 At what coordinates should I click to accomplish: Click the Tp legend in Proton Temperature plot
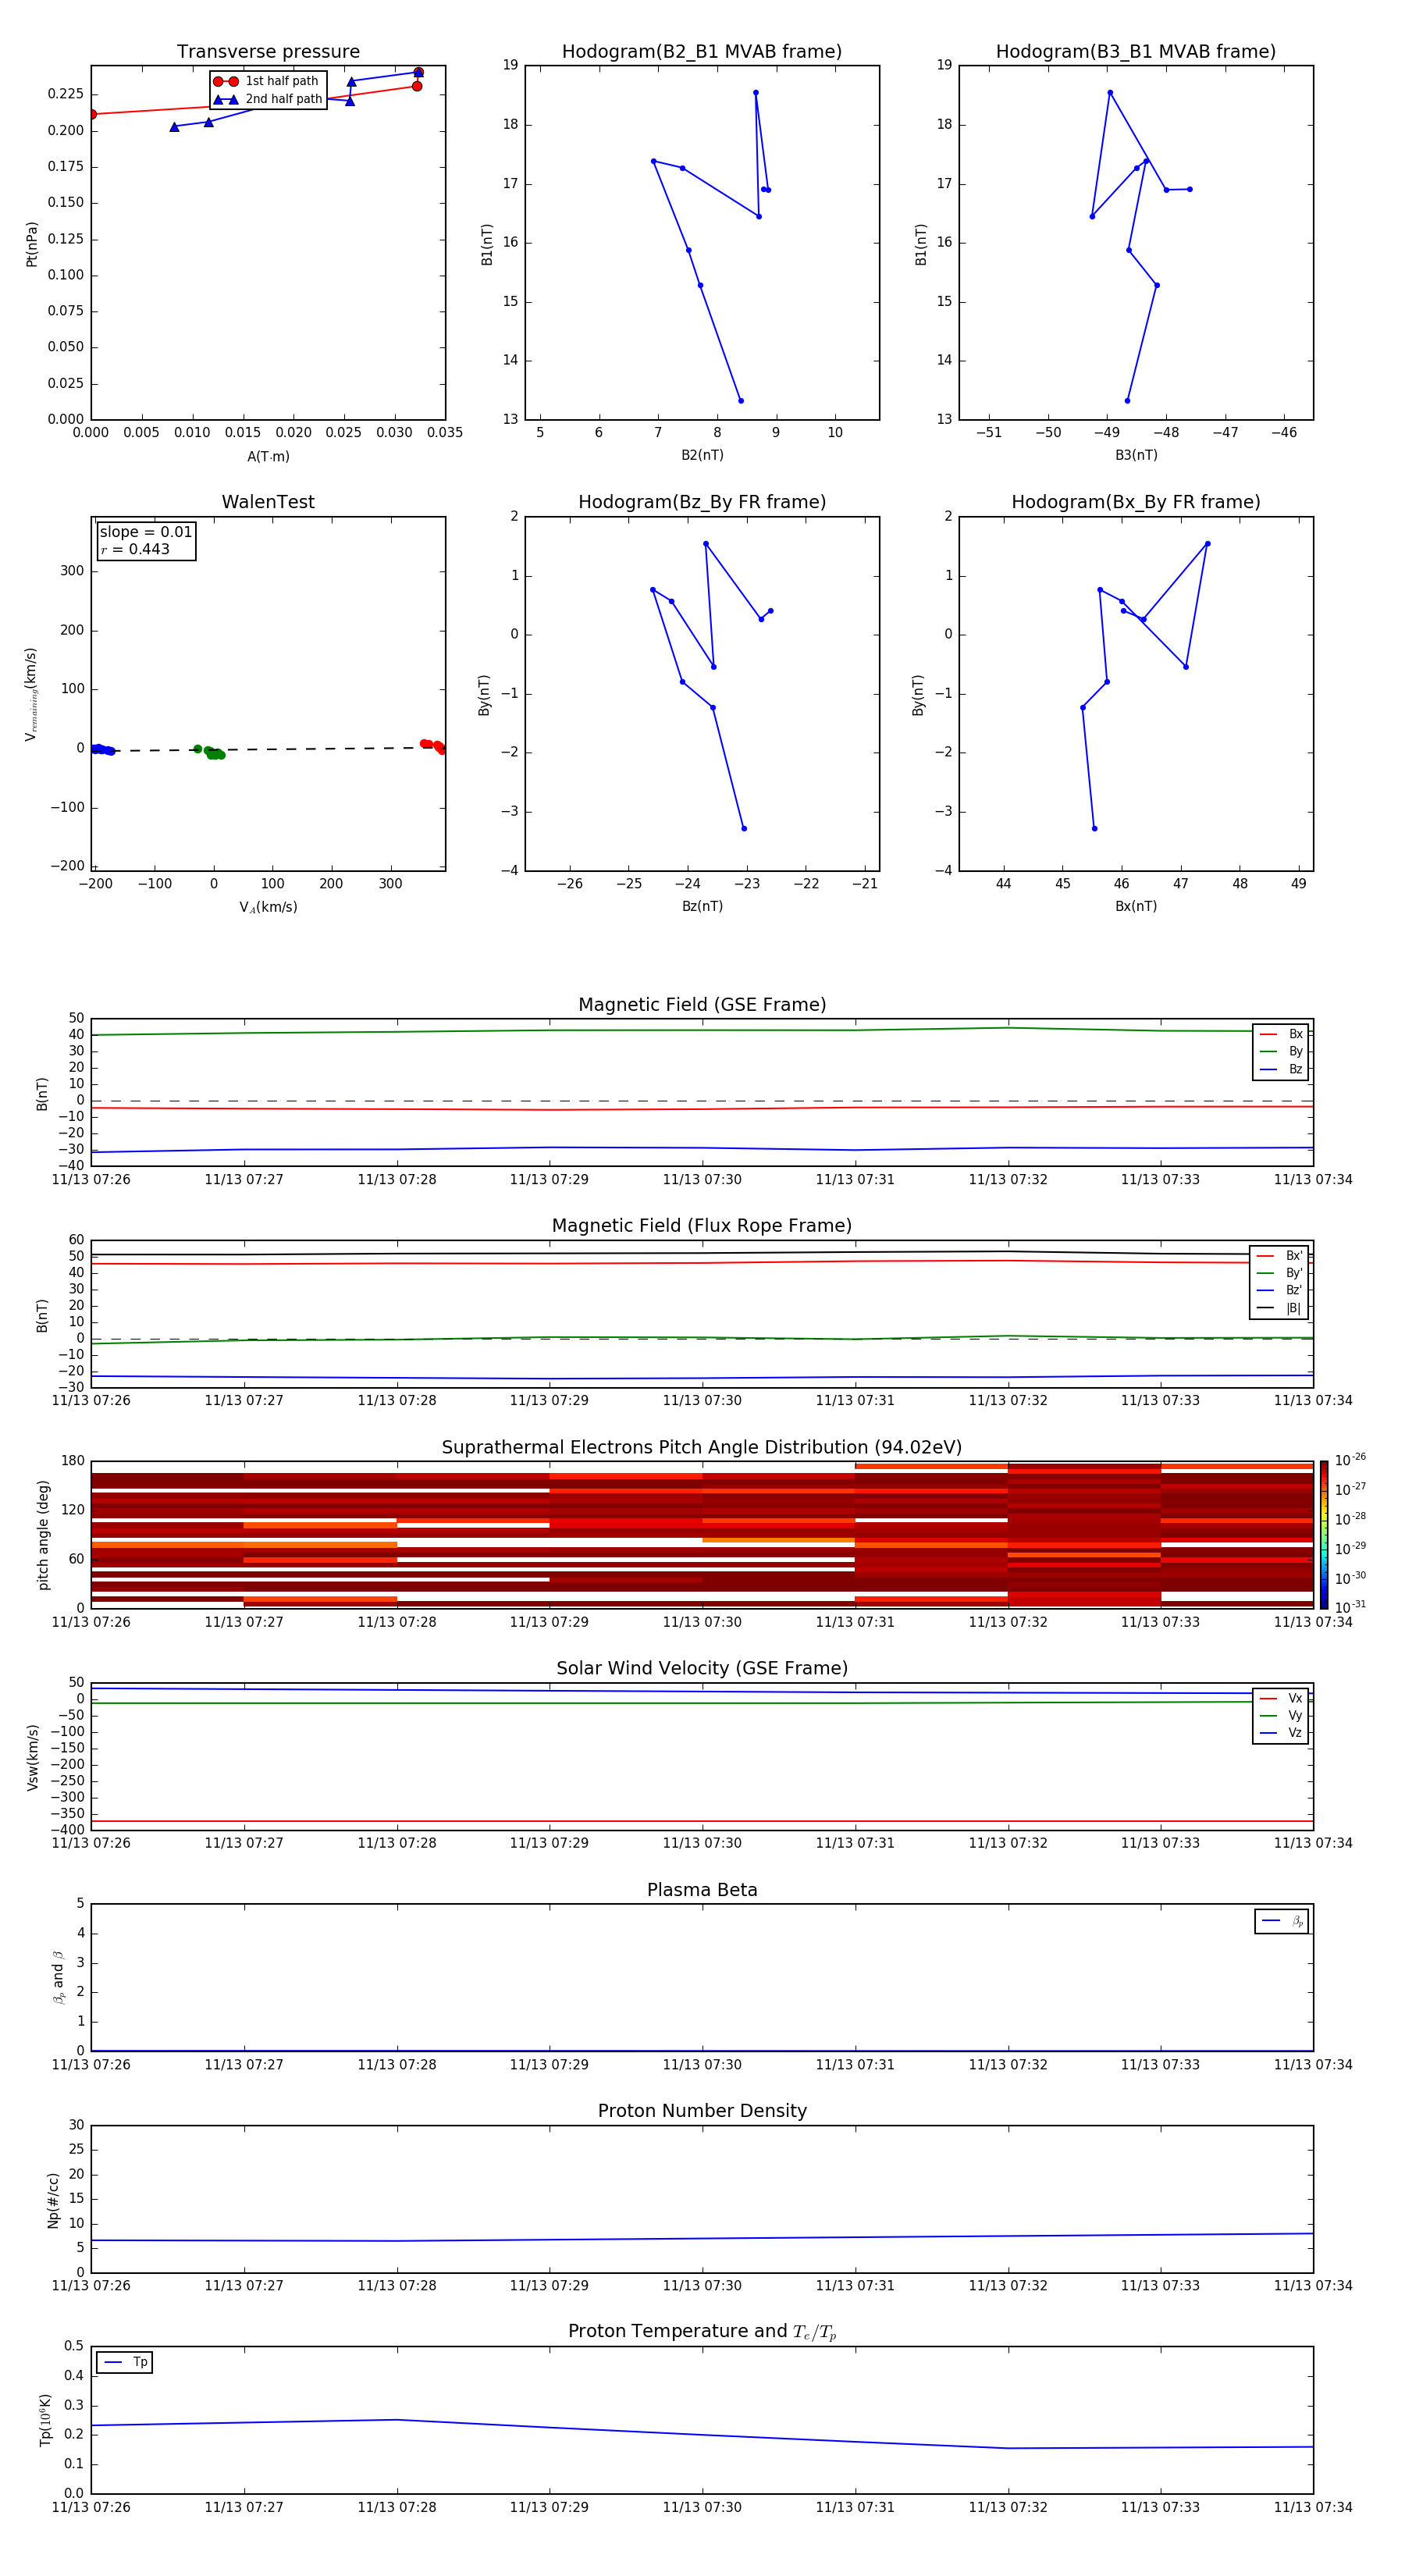pyautogui.click(x=125, y=2362)
